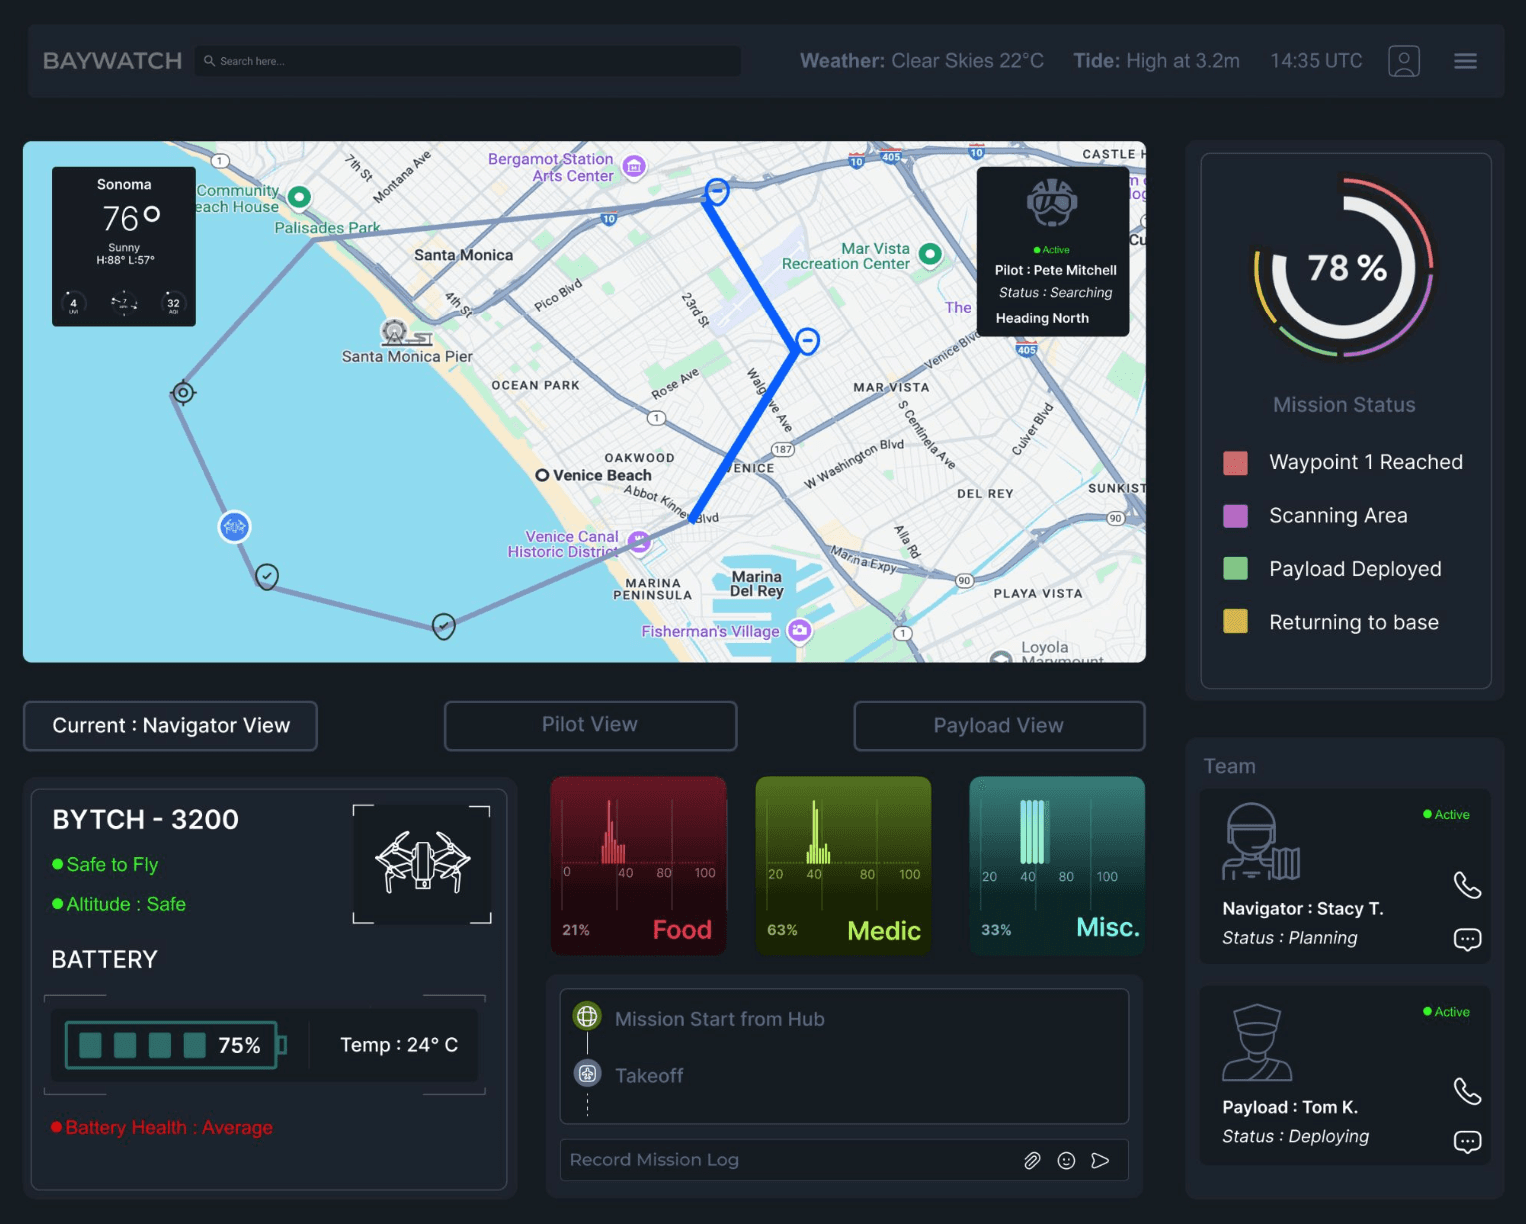The image size is (1526, 1224).
Task: Click the Takeoff step icon
Action: pyautogui.click(x=587, y=1074)
